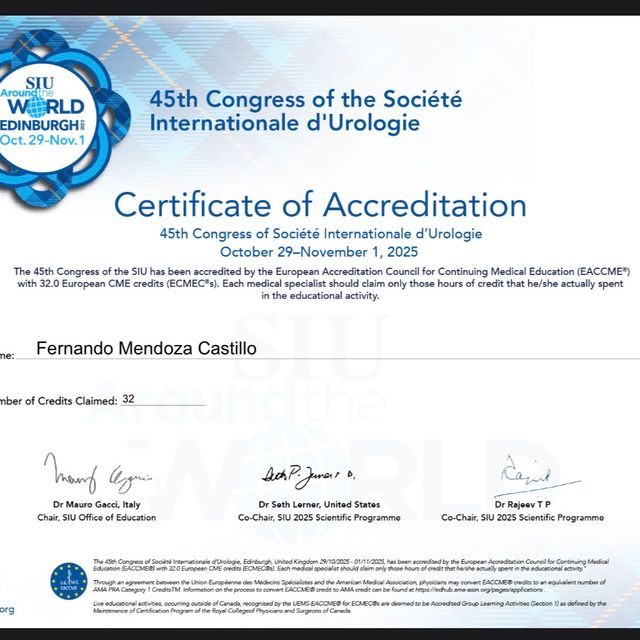Image resolution: width=640 pixels, height=640 pixels.
Task: Click the footer paragraph about Royal College of Canada
Action: click(x=349, y=607)
